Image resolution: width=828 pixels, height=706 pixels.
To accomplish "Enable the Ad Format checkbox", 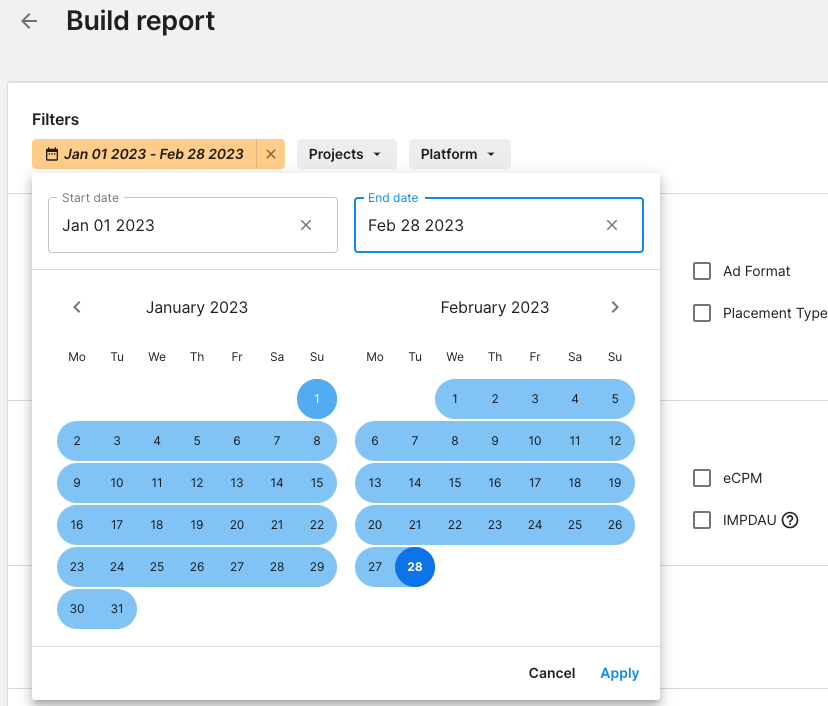I will pos(702,271).
